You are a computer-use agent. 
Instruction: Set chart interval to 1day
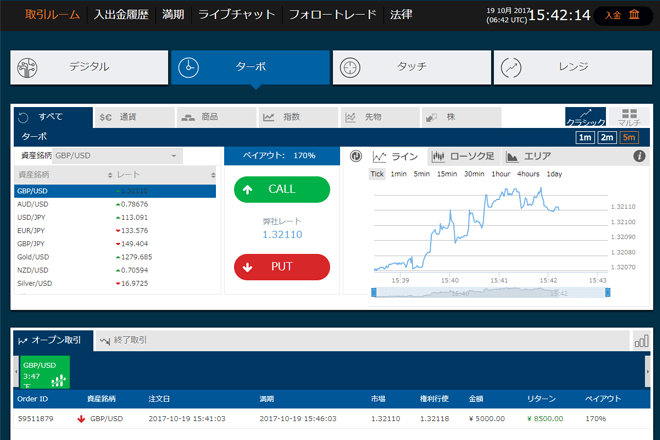coord(554,174)
